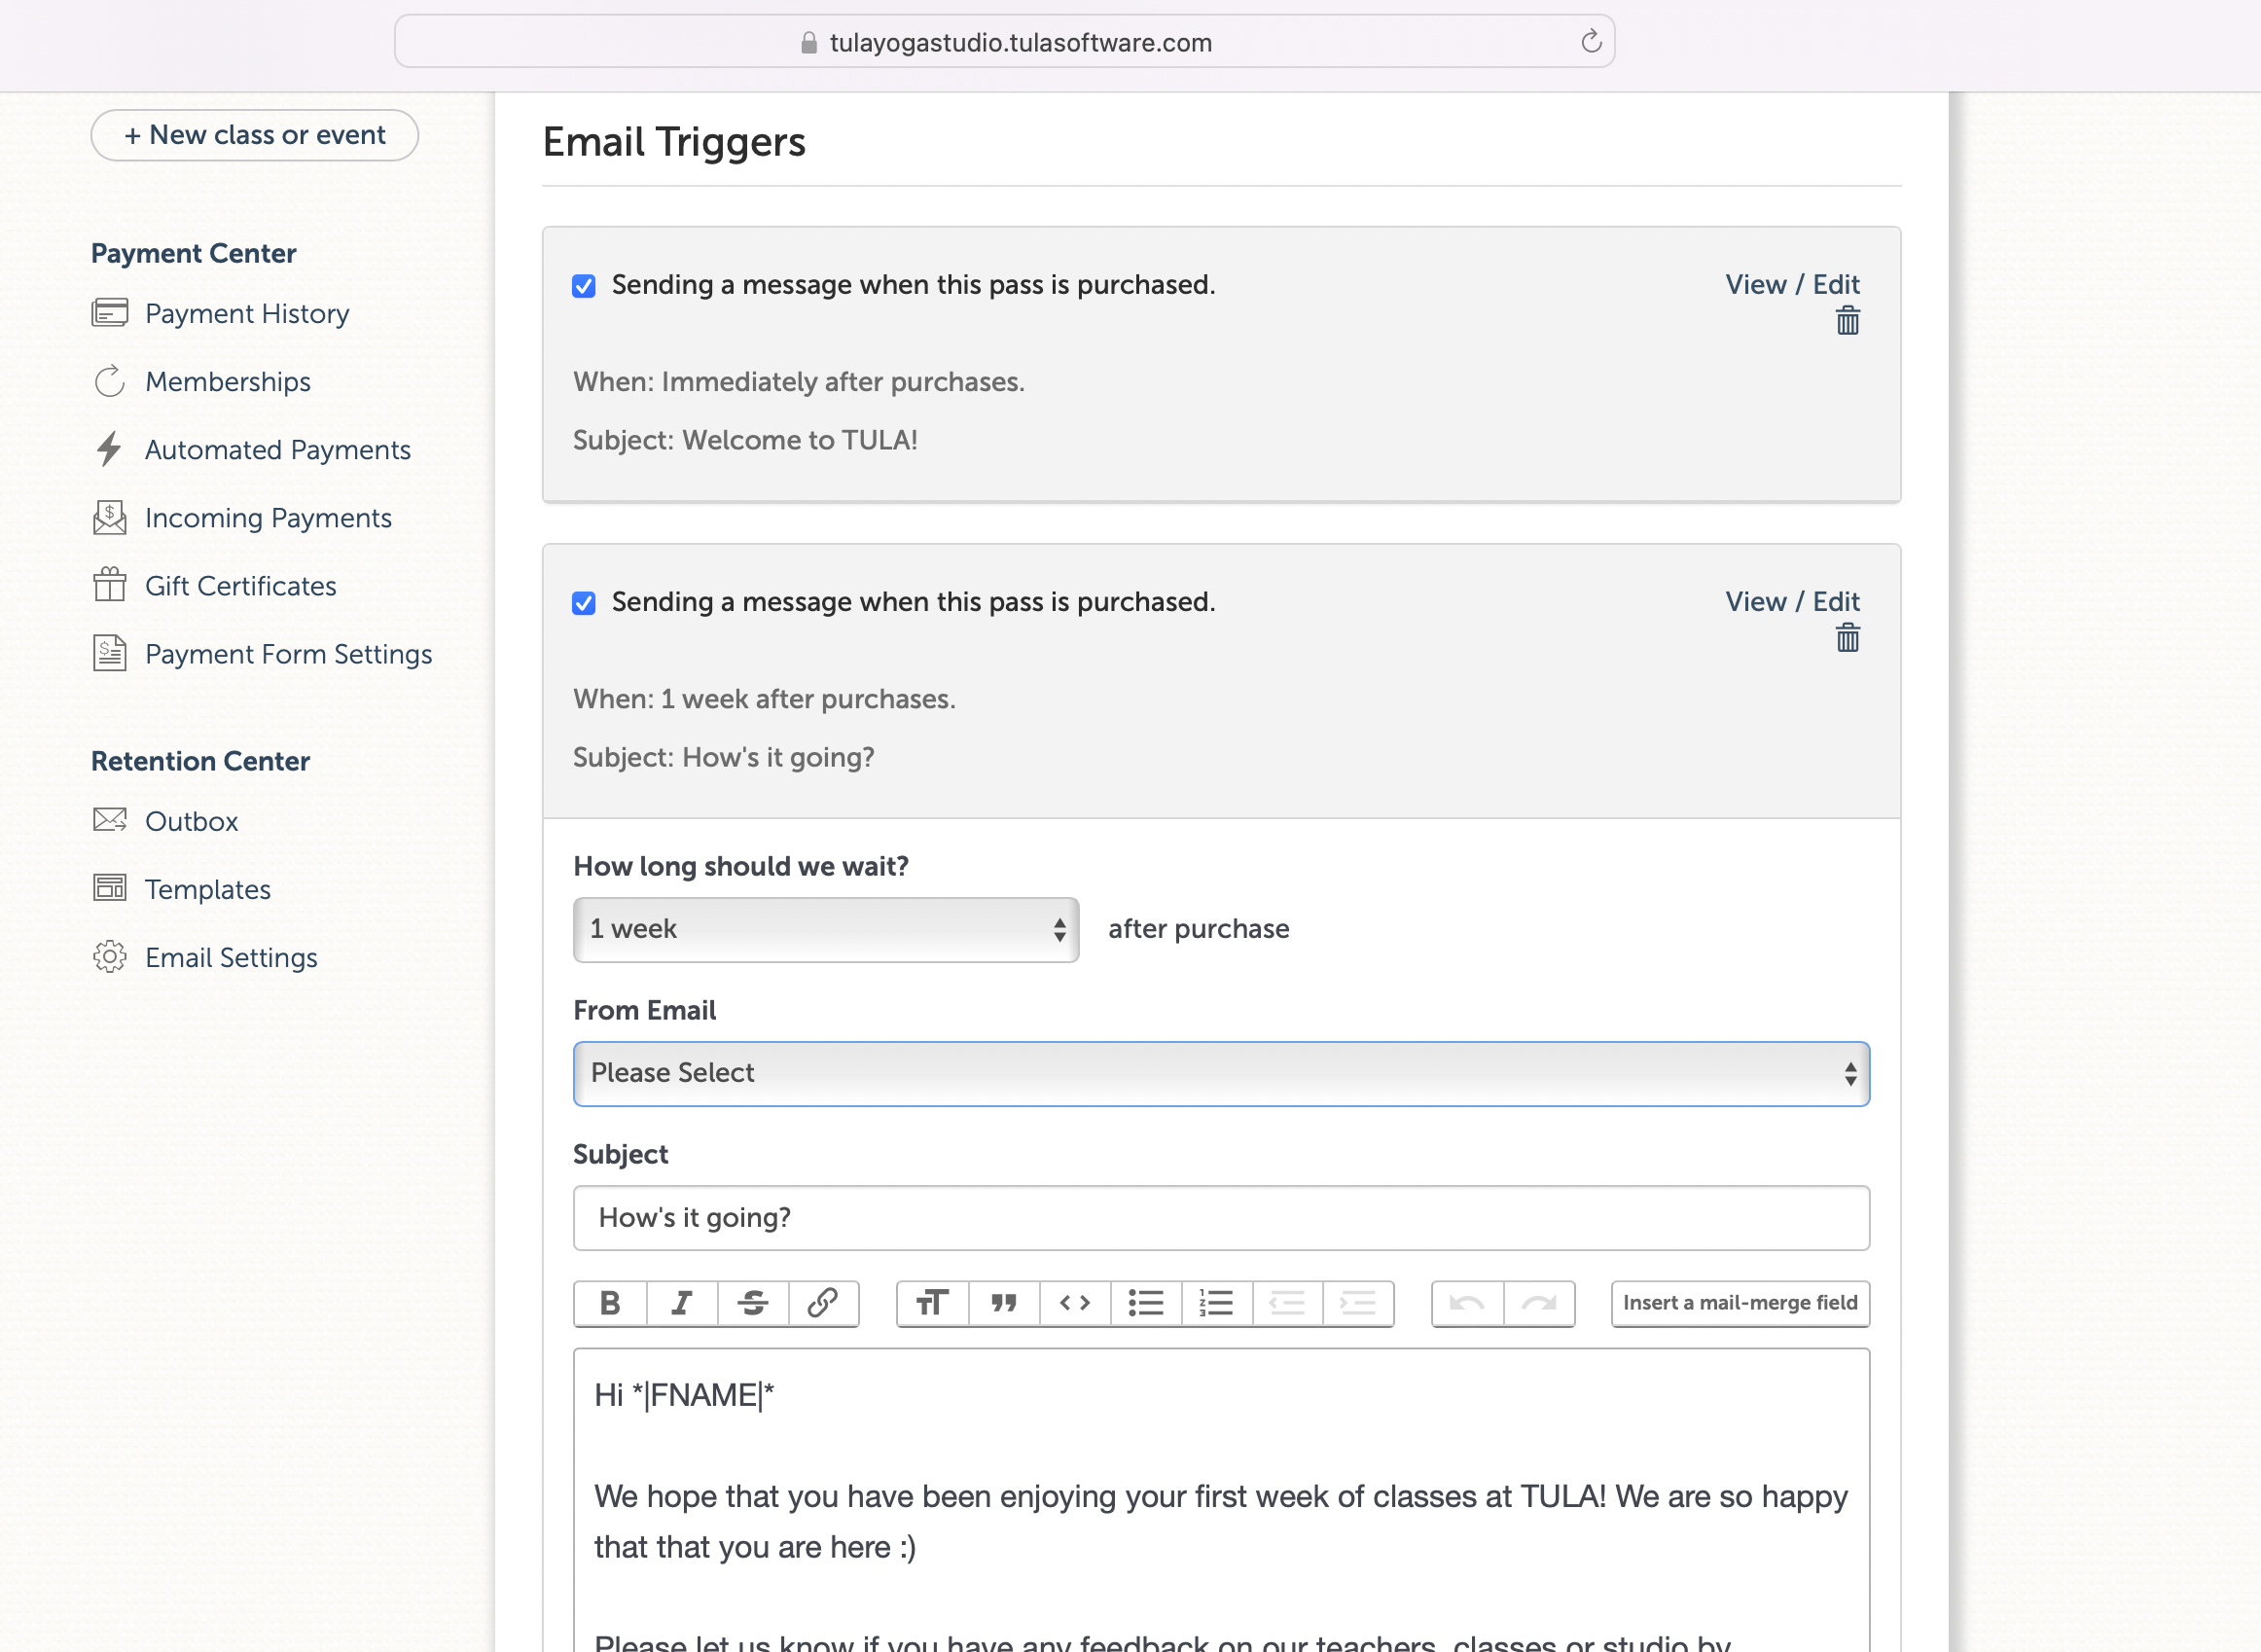This screenshot has height=1652, width=2261.
Task: Open Email Settings in sidebar
Action: click(230, 957)
